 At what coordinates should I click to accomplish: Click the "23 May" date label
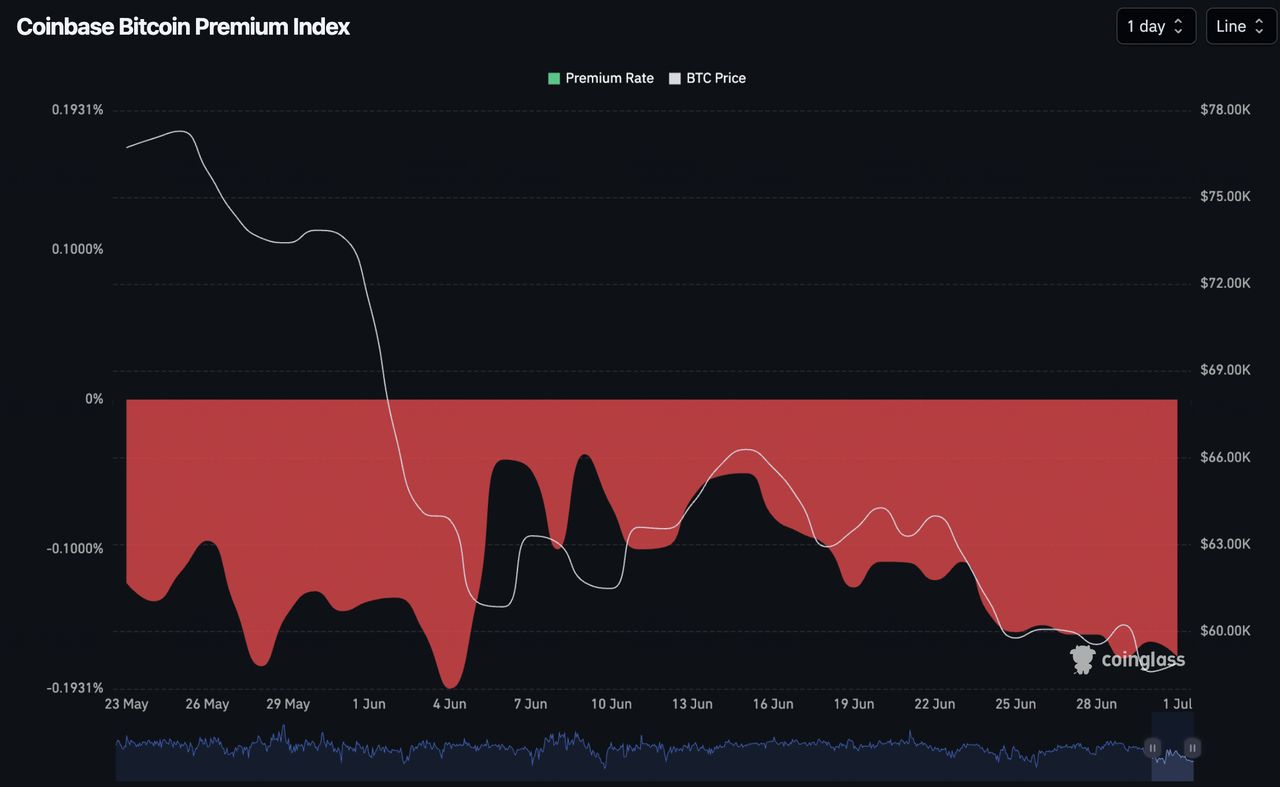click(127, 704)
